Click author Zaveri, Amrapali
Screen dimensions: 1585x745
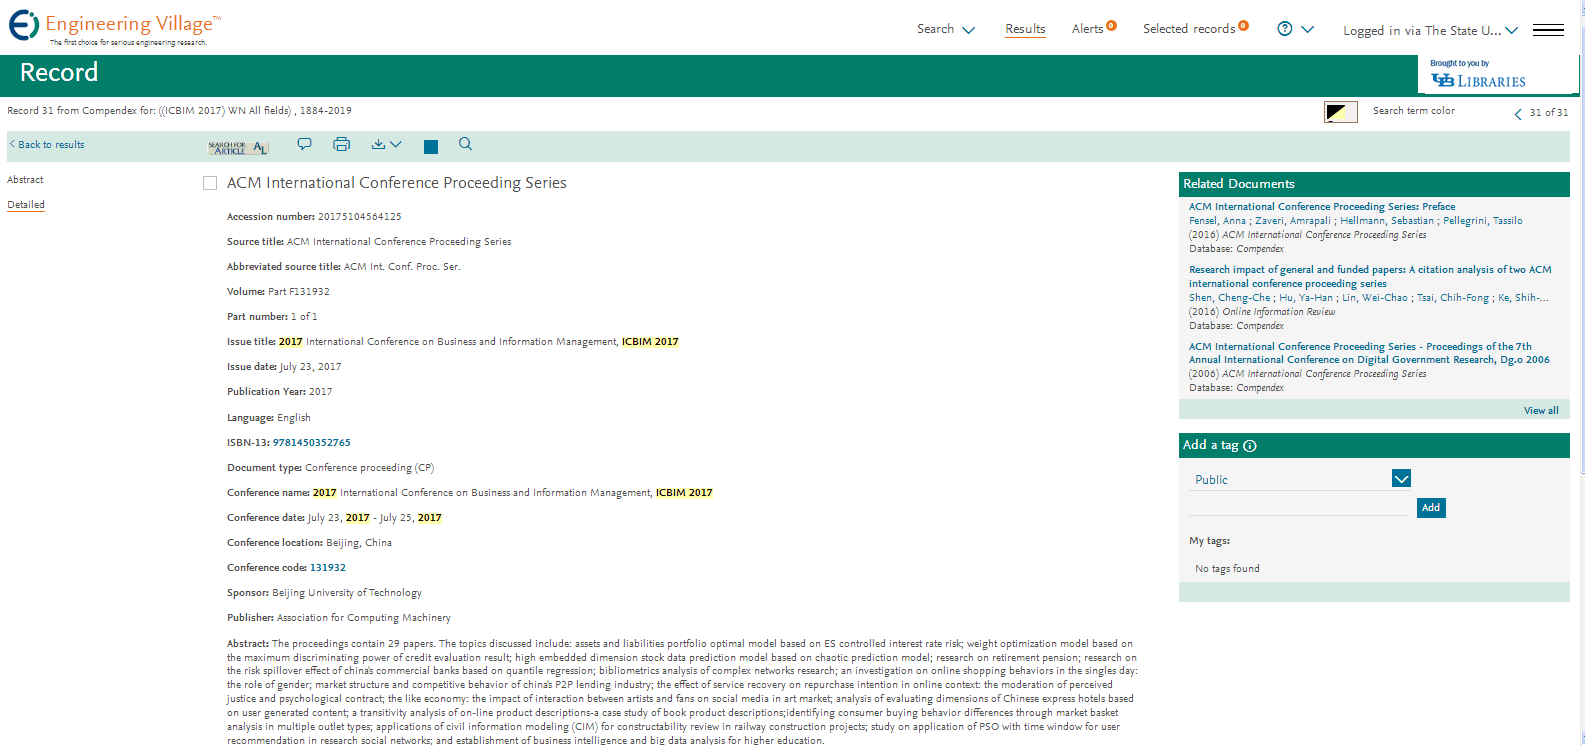pos(1293,221)
